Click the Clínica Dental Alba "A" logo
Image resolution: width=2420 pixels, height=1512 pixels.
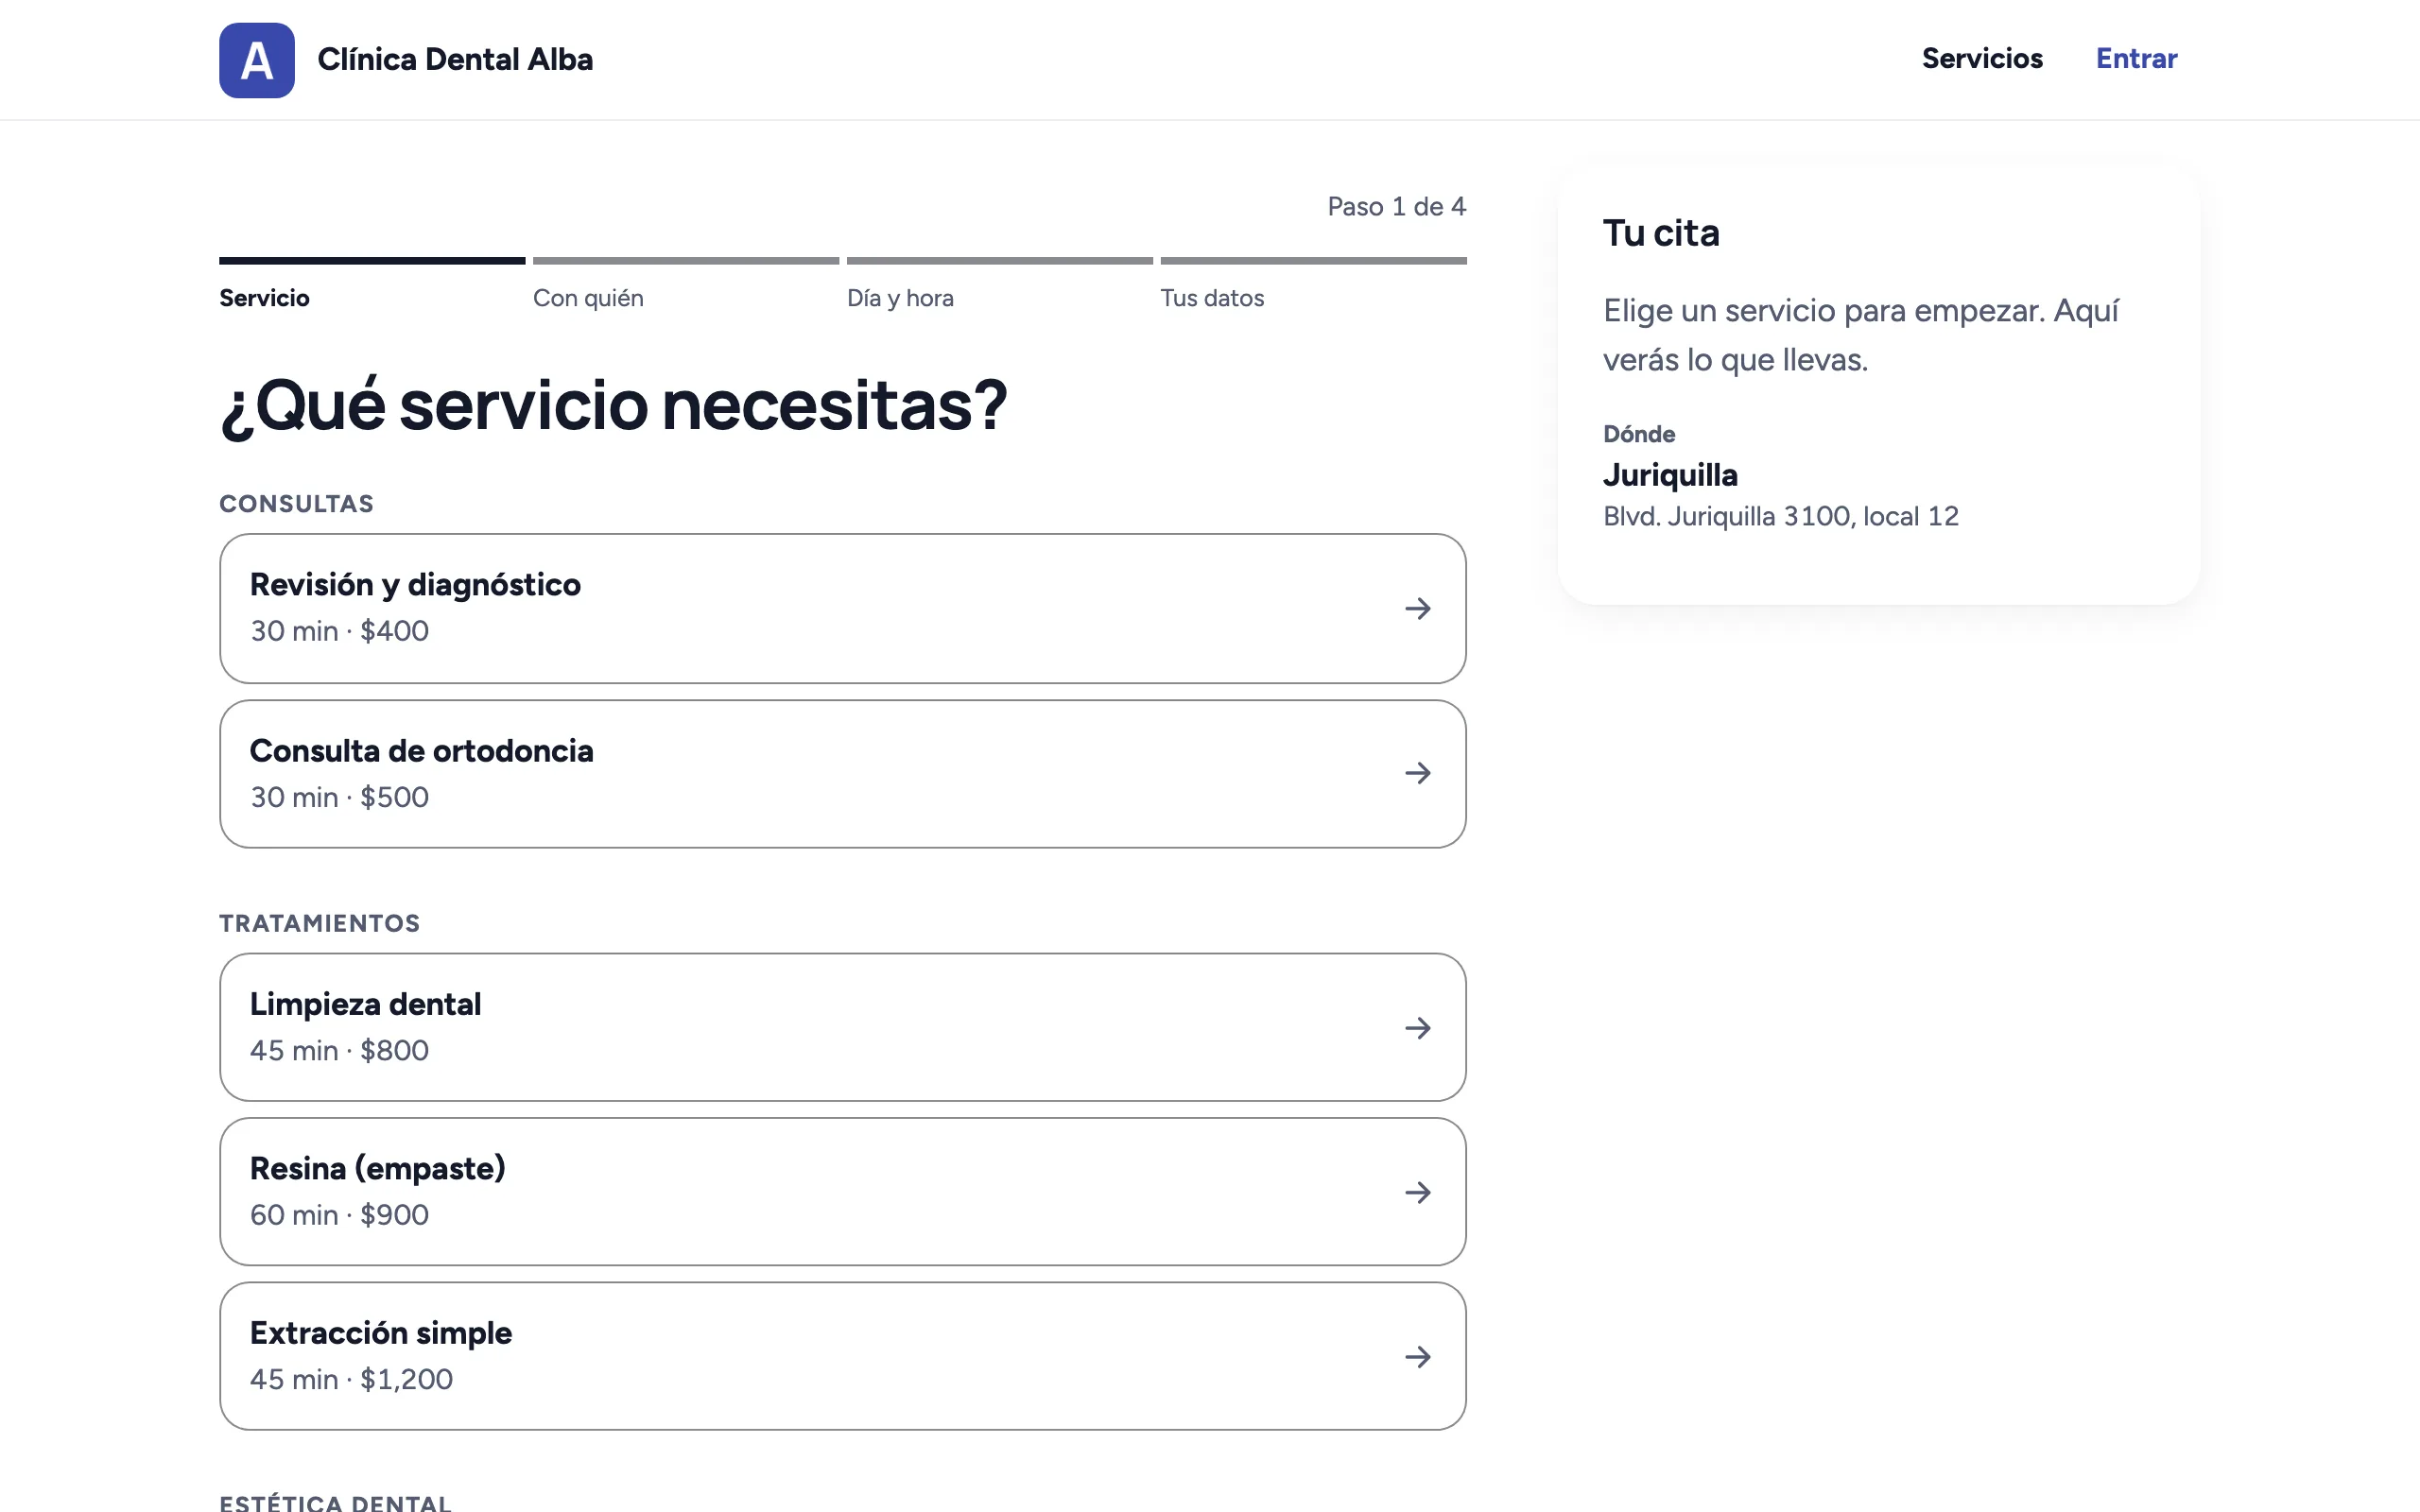(257, 60)
